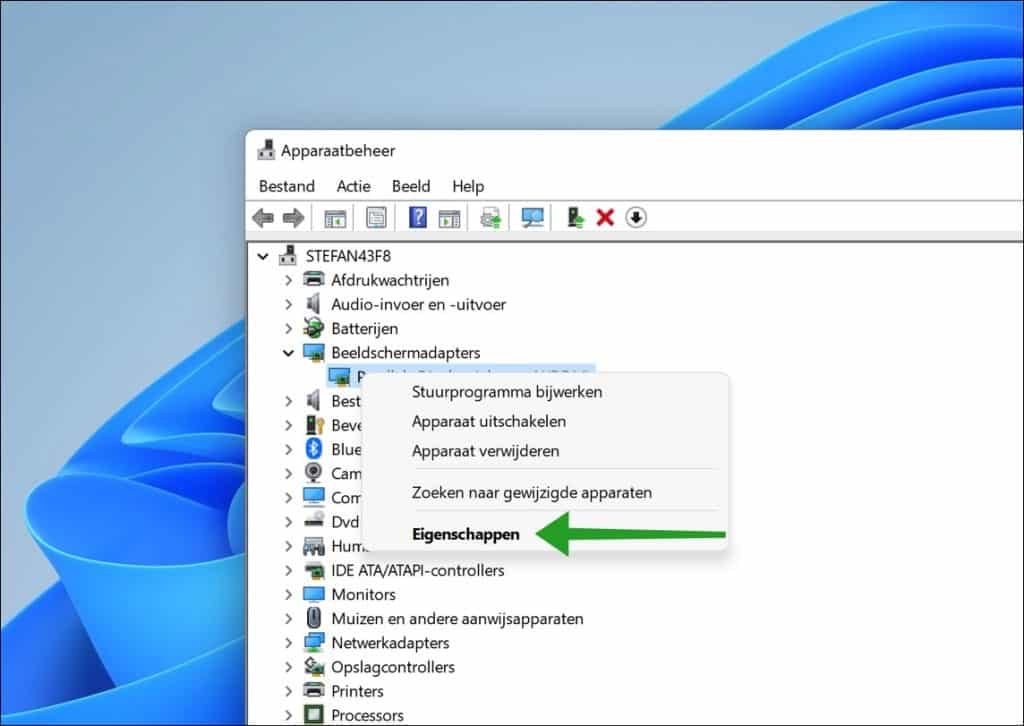Select the Monitors tree item
This screenshot has height=726, width=1024.
[x=363, y=594]
